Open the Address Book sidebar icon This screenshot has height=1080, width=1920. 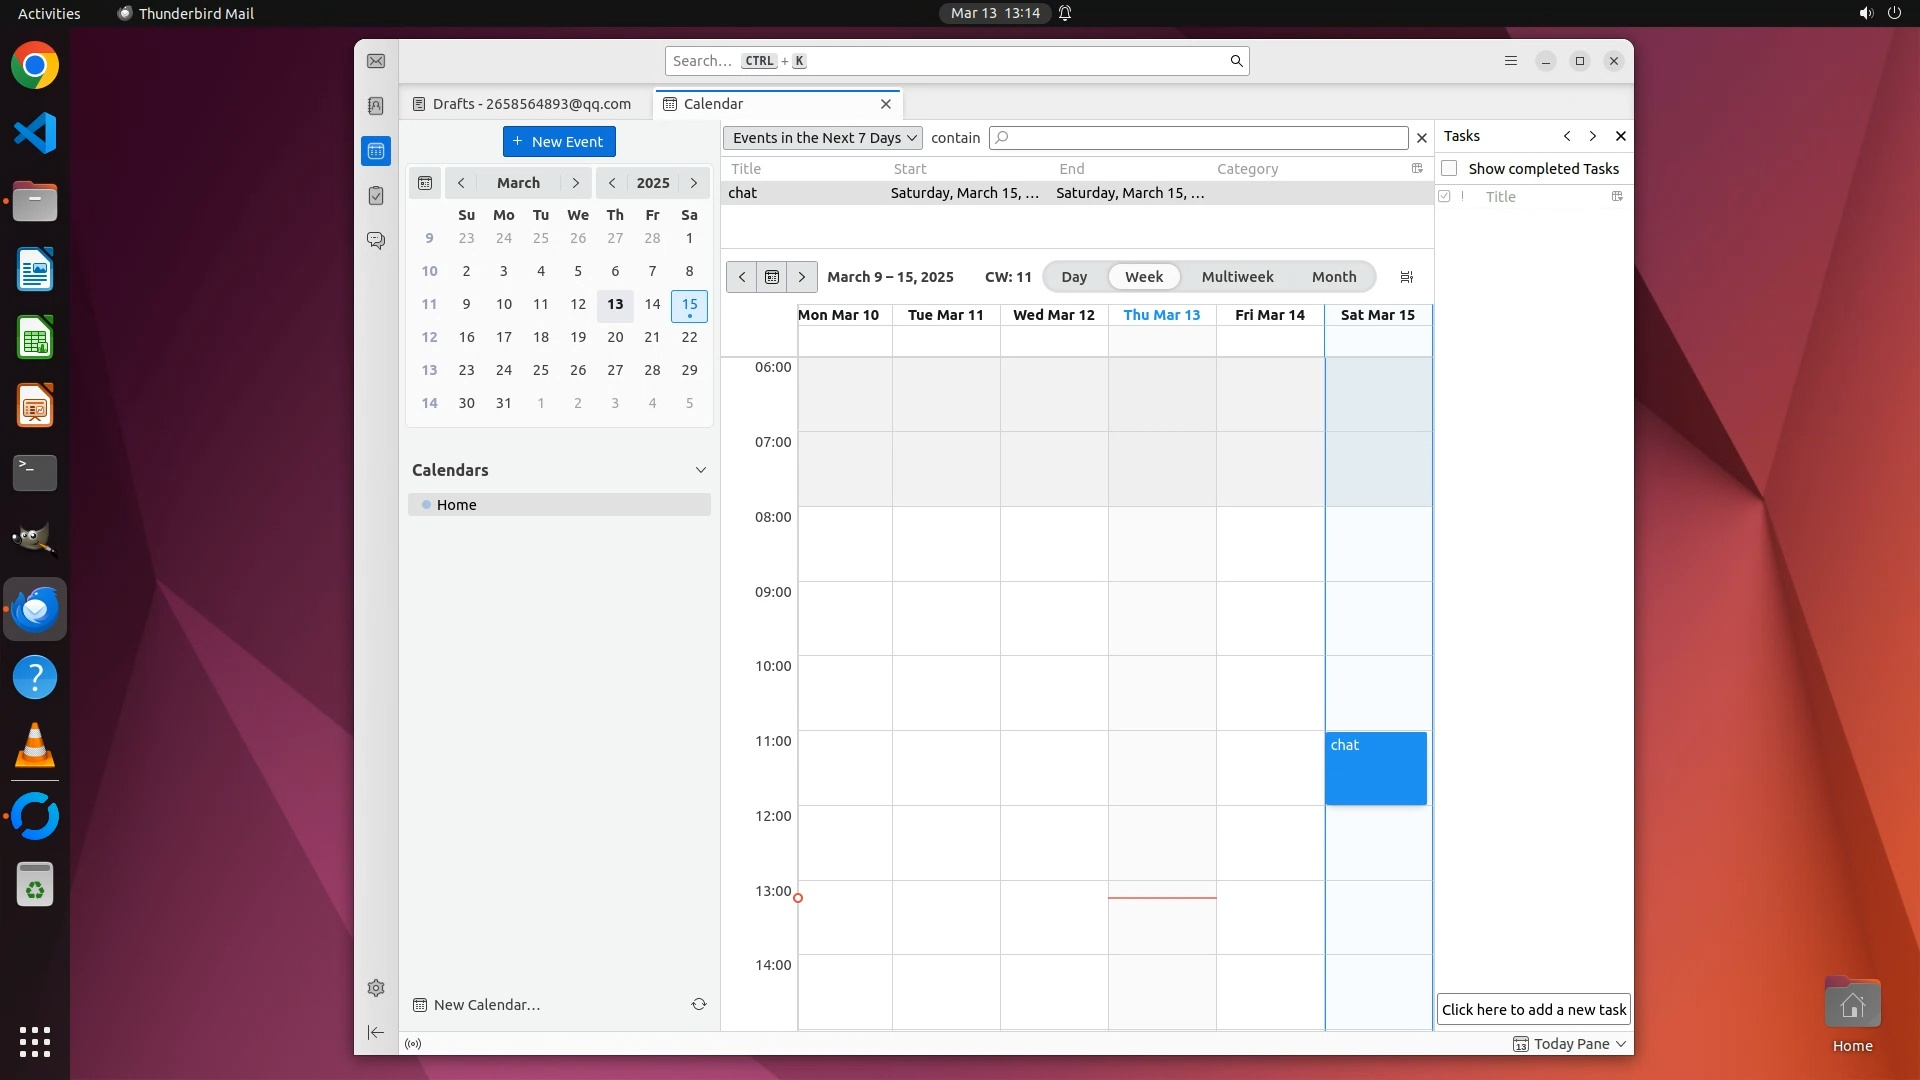(x=376, y=106)
